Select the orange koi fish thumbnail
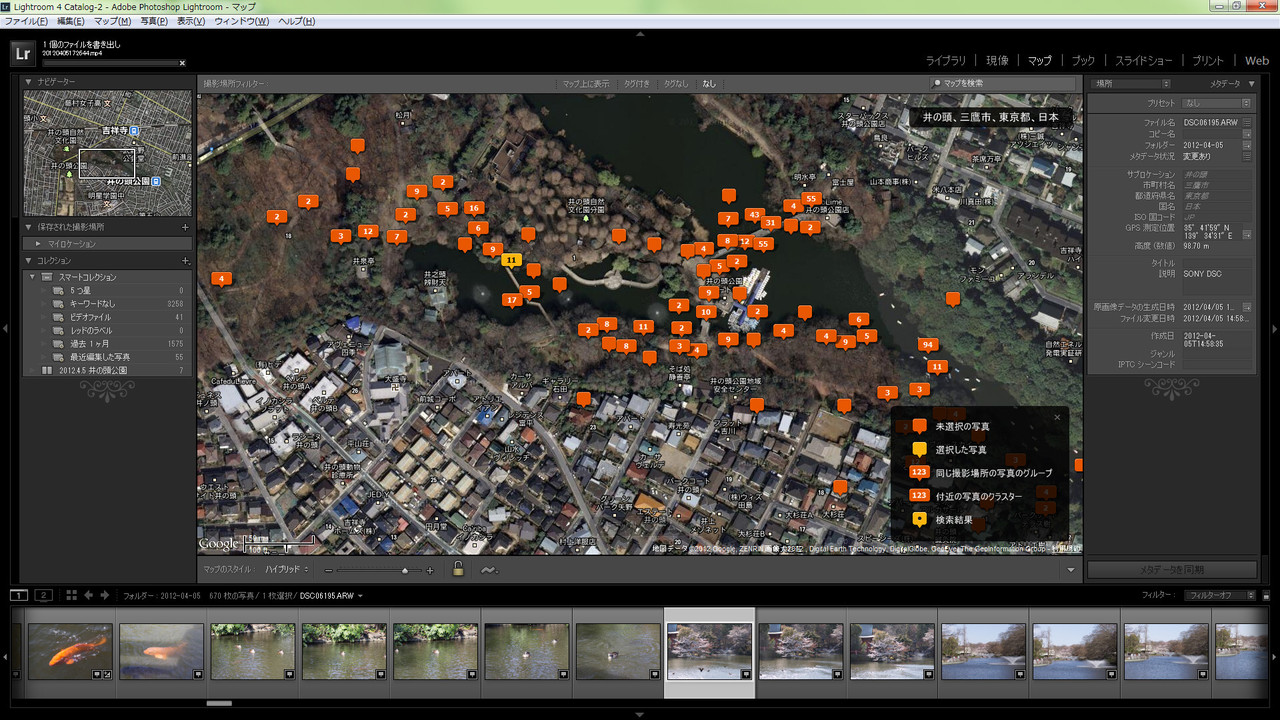Screen dimensions: 1280x720 pos(70,652)
